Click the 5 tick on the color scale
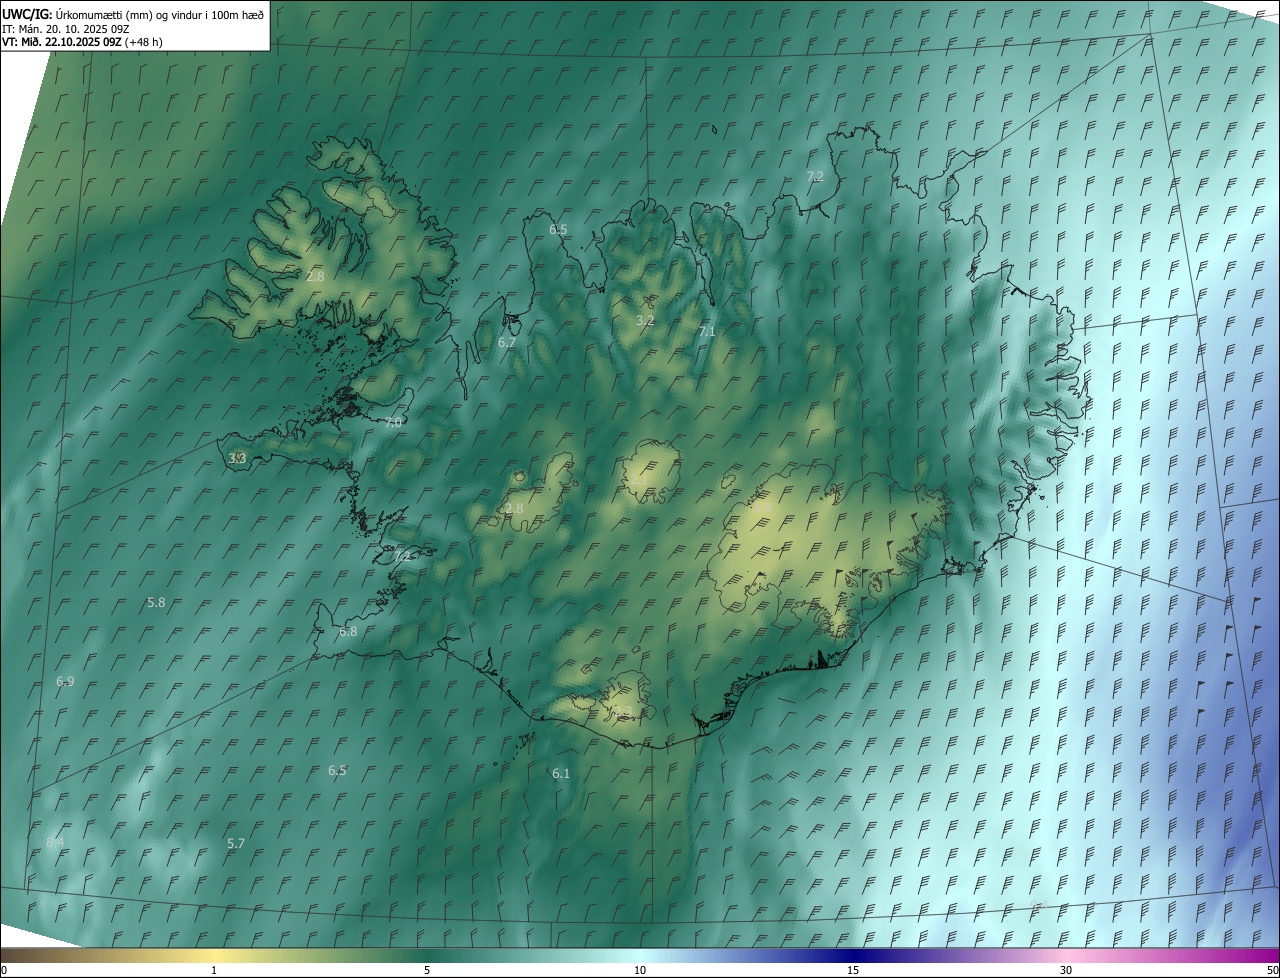 427,970
